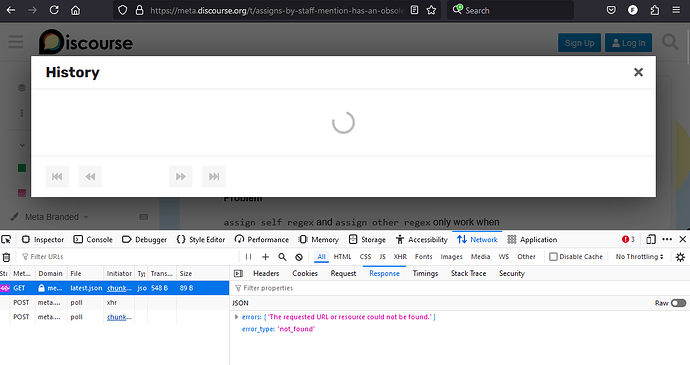Open Firefox application hamburger menu

click(x=676, y=10)
